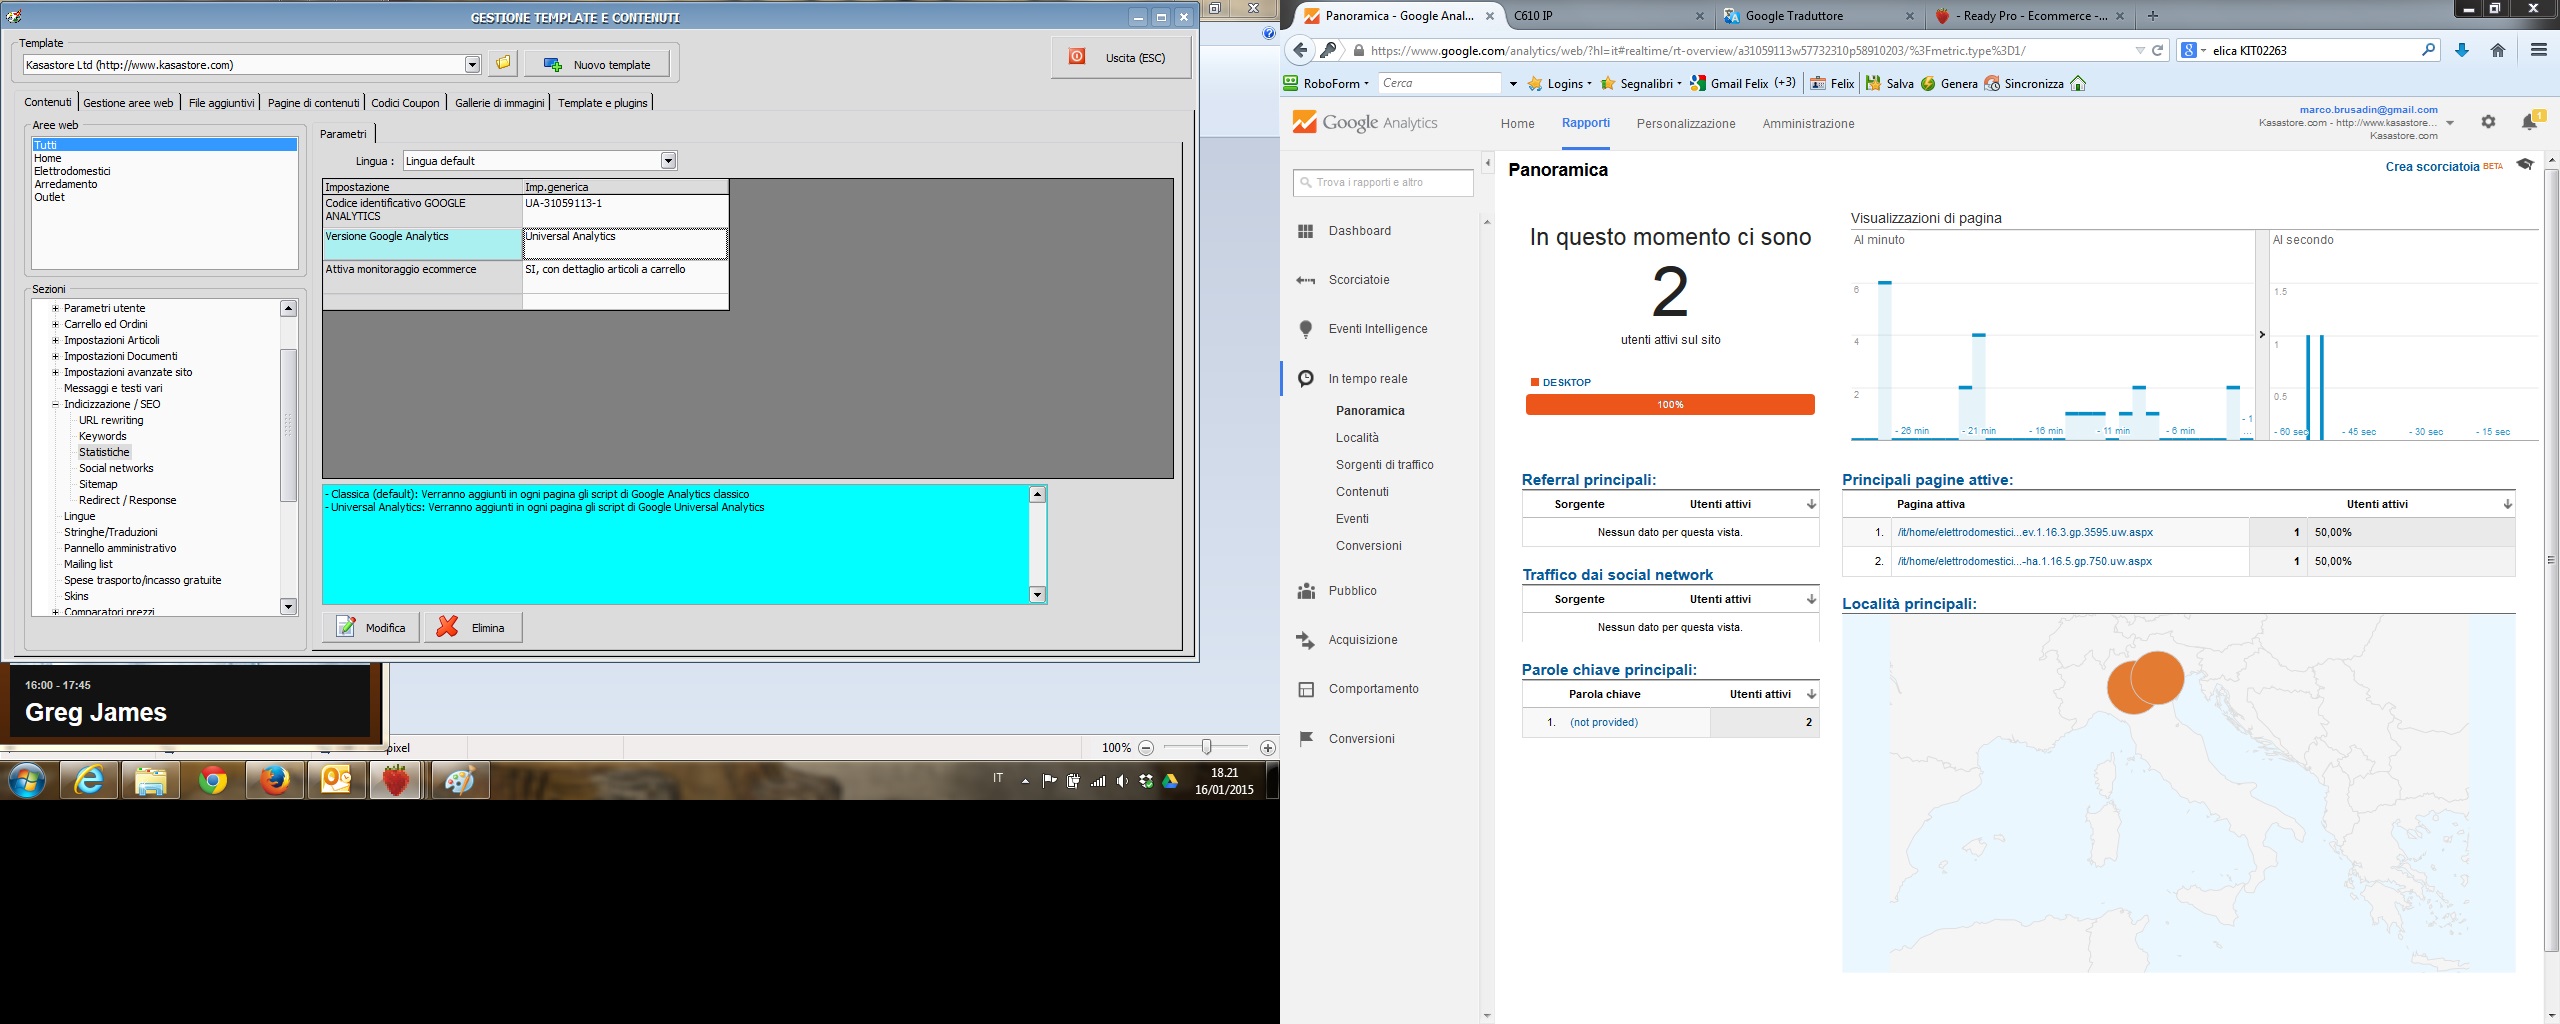Open the Analytics account selector dropdown

(2450, 123)
